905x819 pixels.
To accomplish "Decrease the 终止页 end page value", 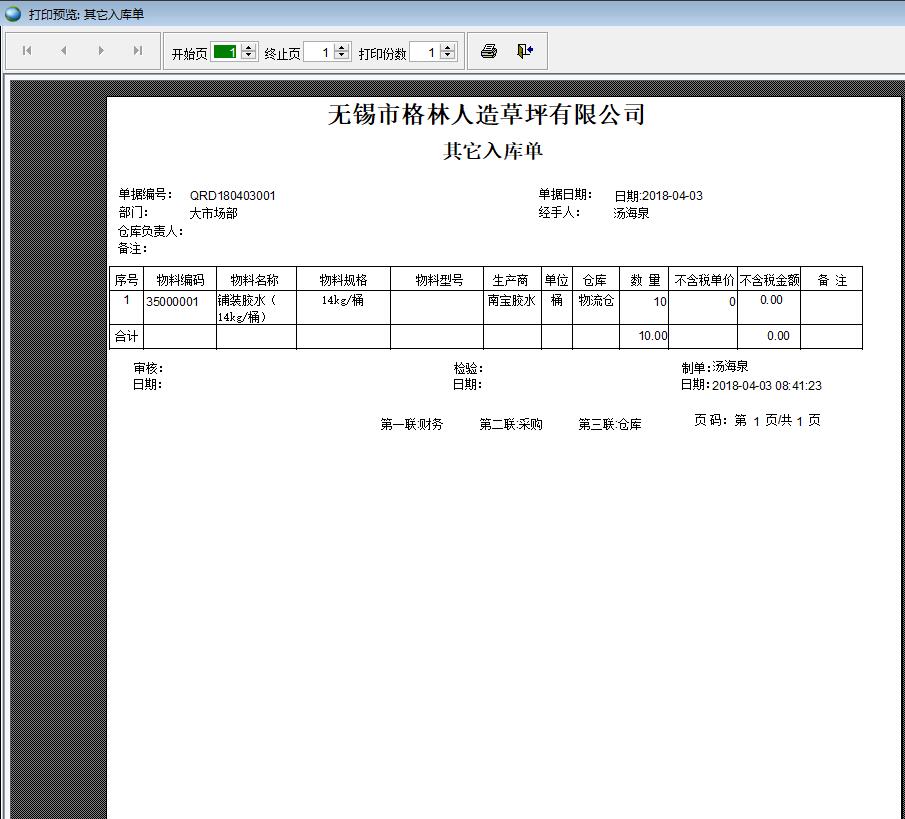I will click(342, 56).
